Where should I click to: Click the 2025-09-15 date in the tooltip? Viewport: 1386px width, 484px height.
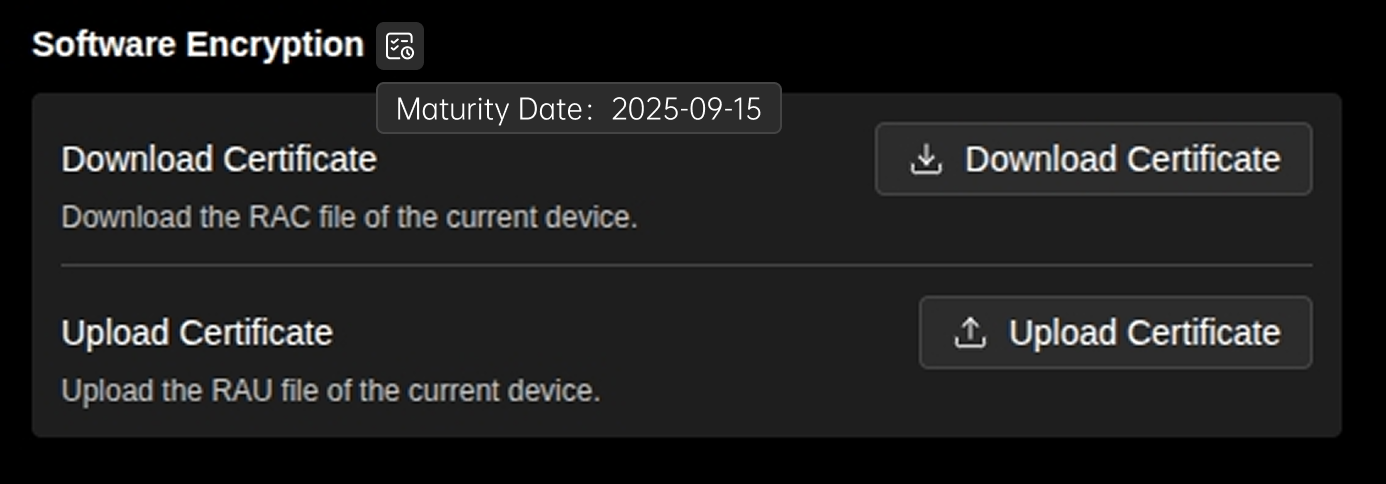[x=686, y=109]
